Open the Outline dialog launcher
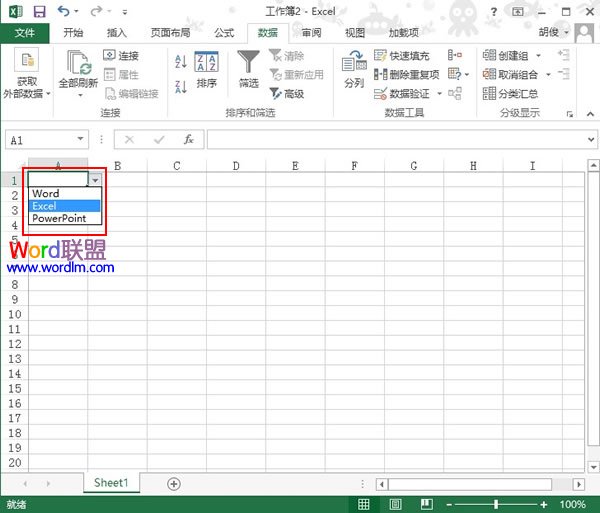The width and height of the screenshot is (600, 513). (x=570, y=114)
